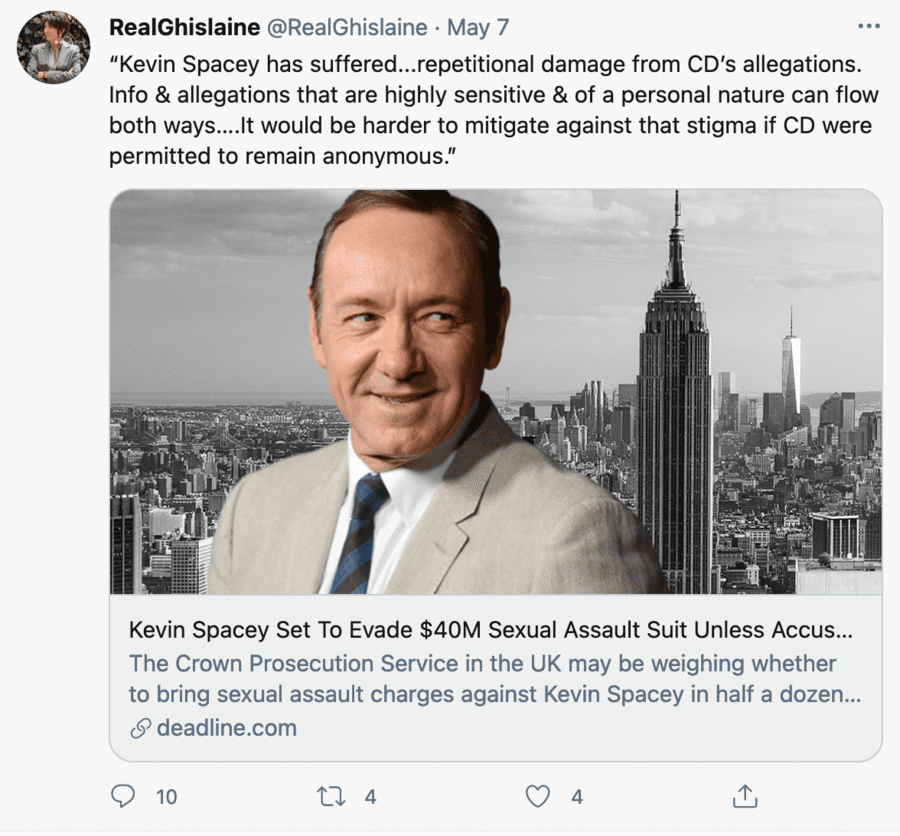The image size is (900, 836).
Task: Click the reply count 10
Action: click(166, 797)
